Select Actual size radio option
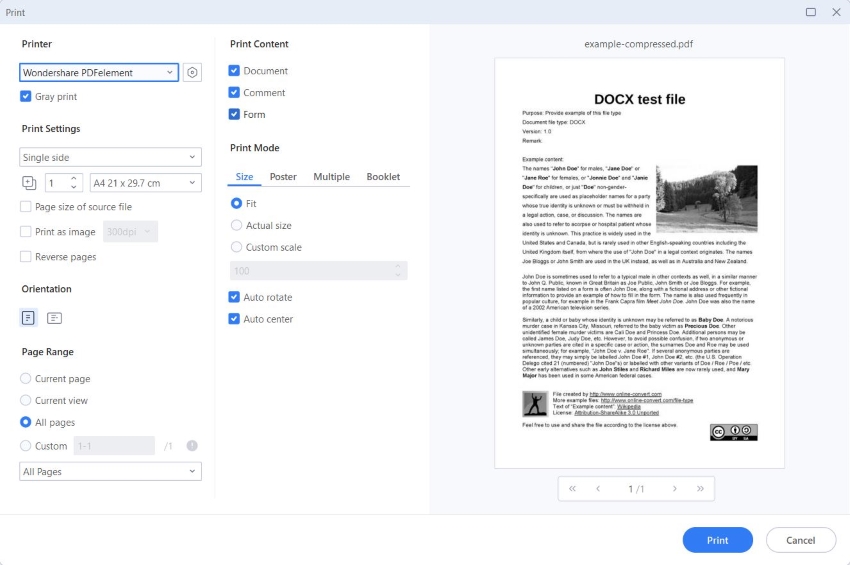This screenshot has width=850, height=565. (236, 225)
